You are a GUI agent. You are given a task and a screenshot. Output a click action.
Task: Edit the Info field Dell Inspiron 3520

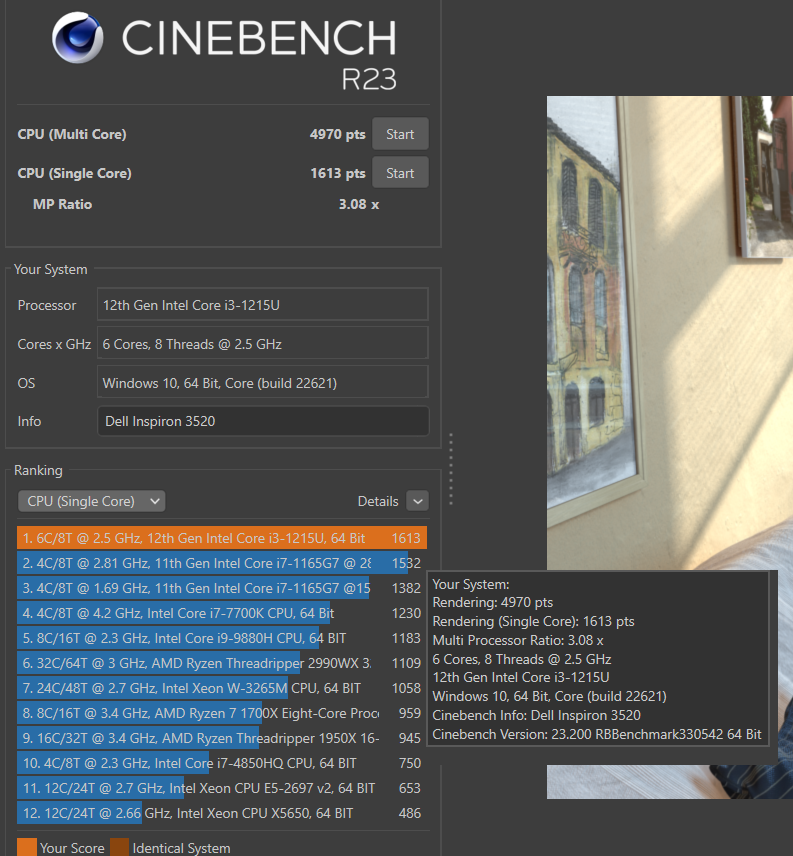pyautogui.click(x=263, y=421)
